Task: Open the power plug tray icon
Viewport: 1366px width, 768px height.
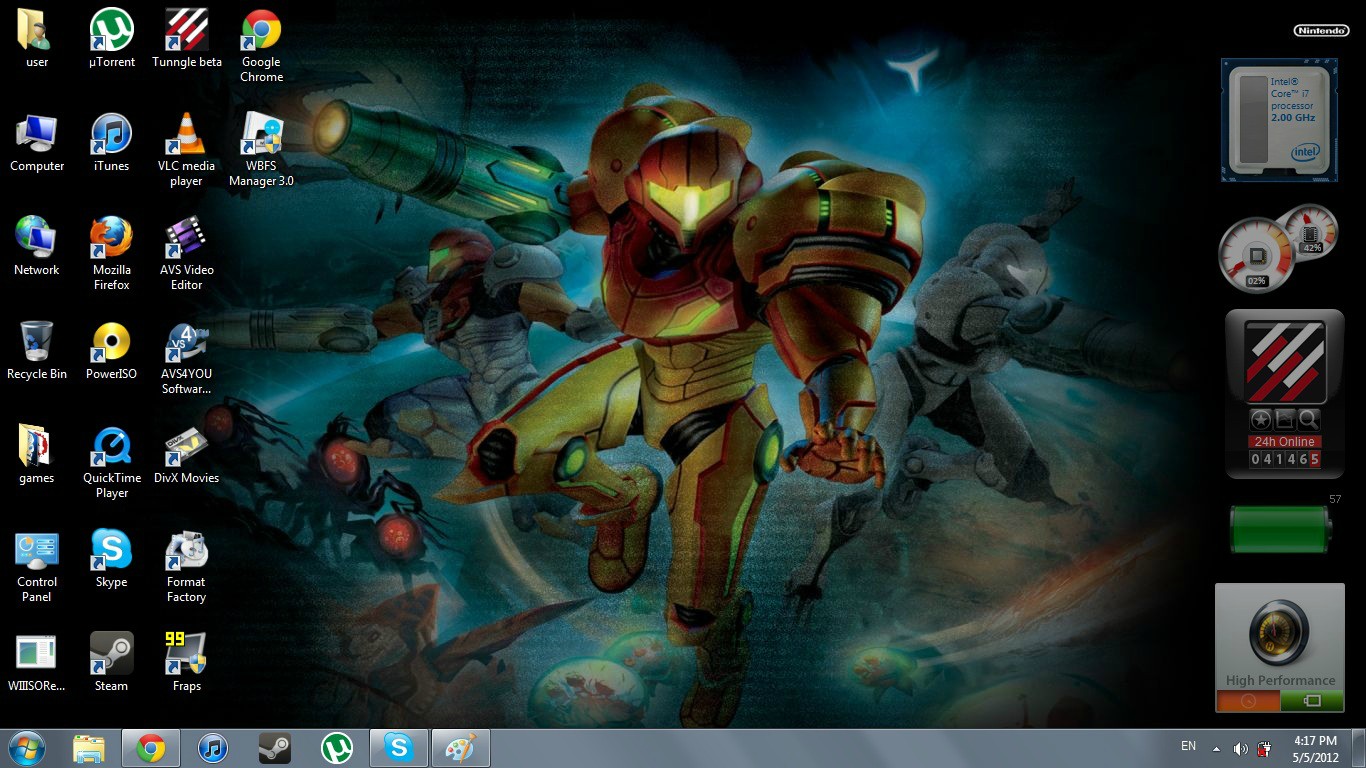Action: click(x=1264, y=748)
